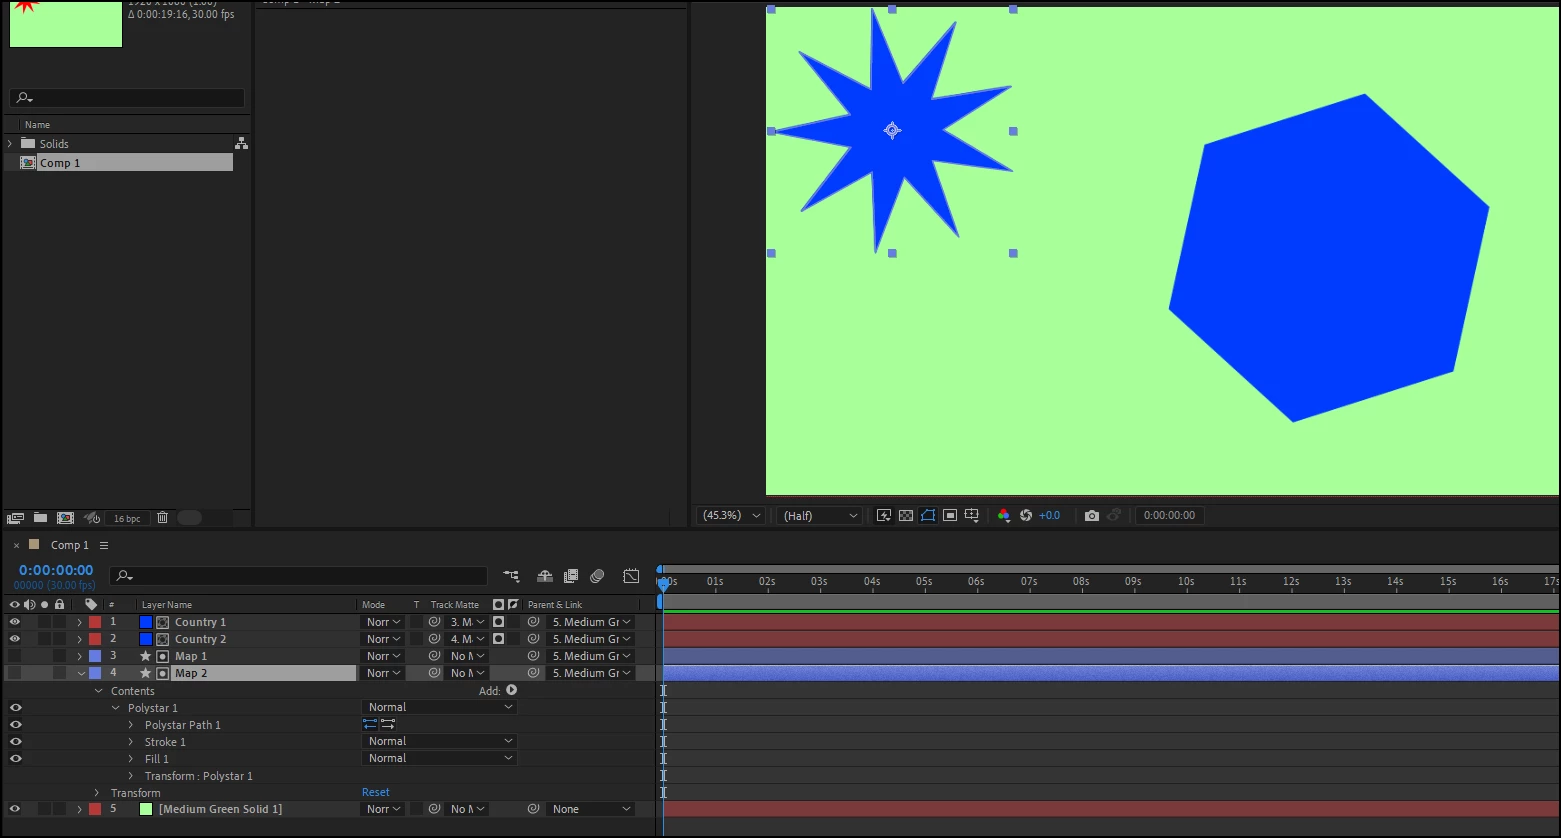Enable Frame Blending for timeline layers

pos(571,576)
